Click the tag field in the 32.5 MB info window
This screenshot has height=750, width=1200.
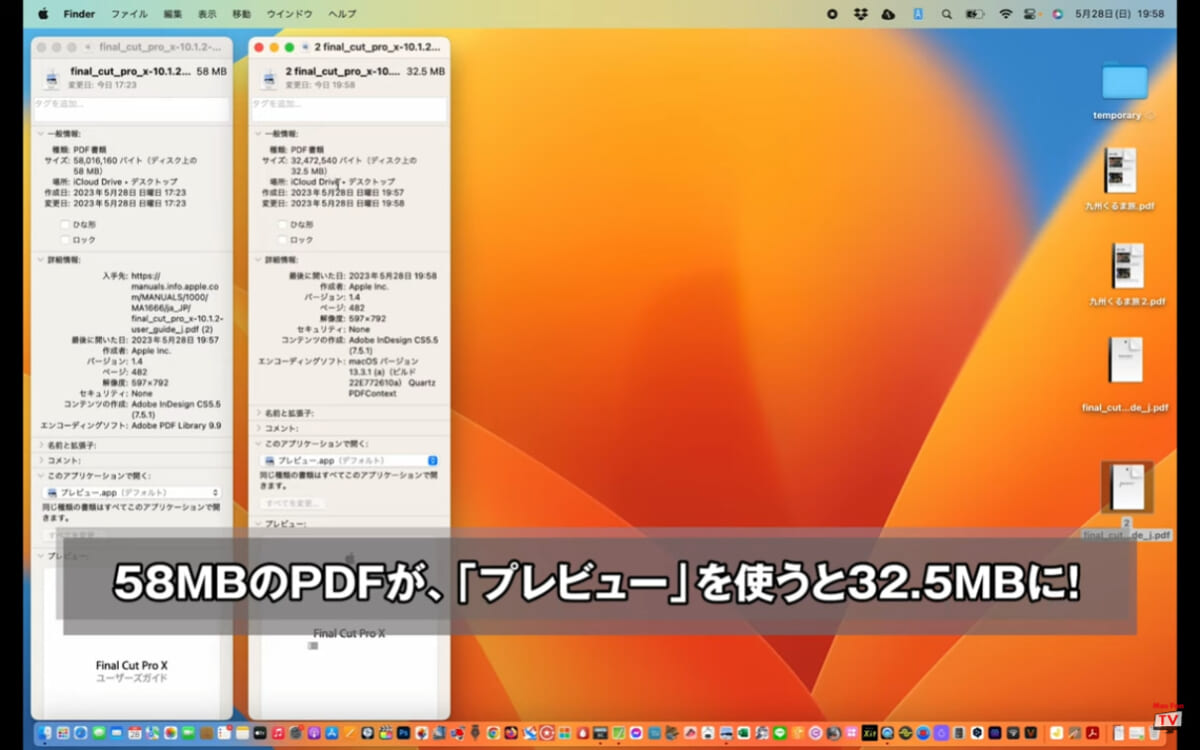(x=350, y=108)
